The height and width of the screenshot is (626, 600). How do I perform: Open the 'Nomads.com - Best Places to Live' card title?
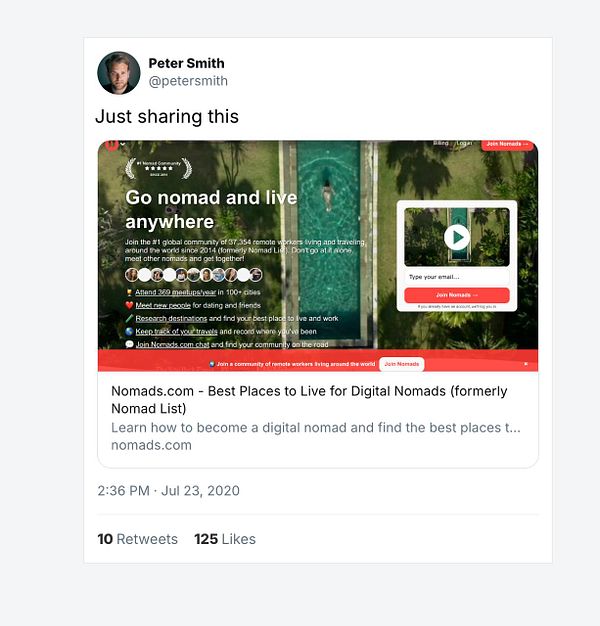coord(309,400)
